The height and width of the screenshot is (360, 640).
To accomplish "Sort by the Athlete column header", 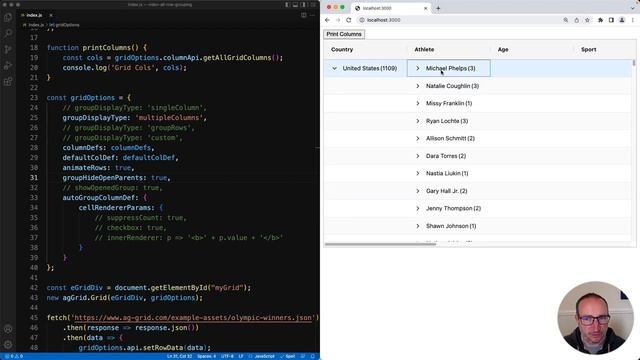I will pos(424,49).
